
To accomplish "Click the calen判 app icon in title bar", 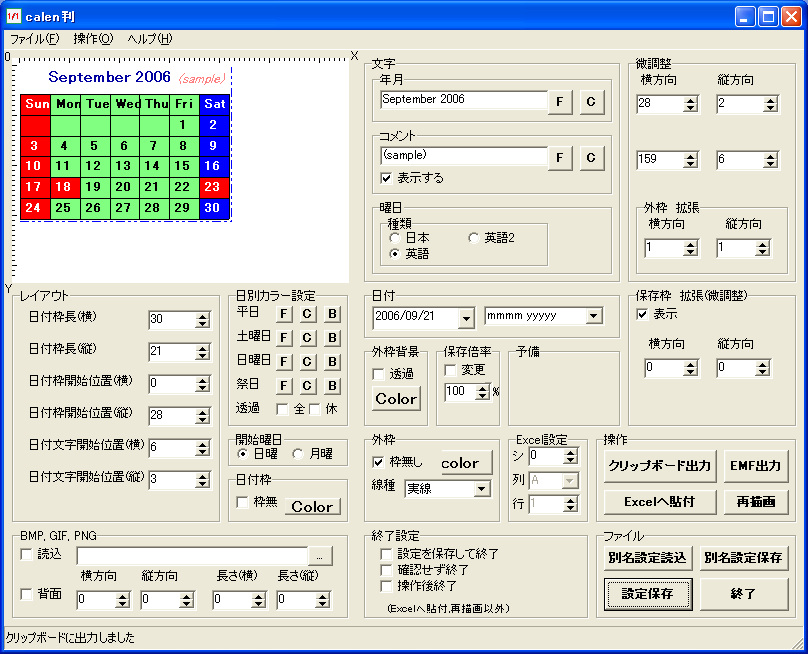I will point(13,16).
